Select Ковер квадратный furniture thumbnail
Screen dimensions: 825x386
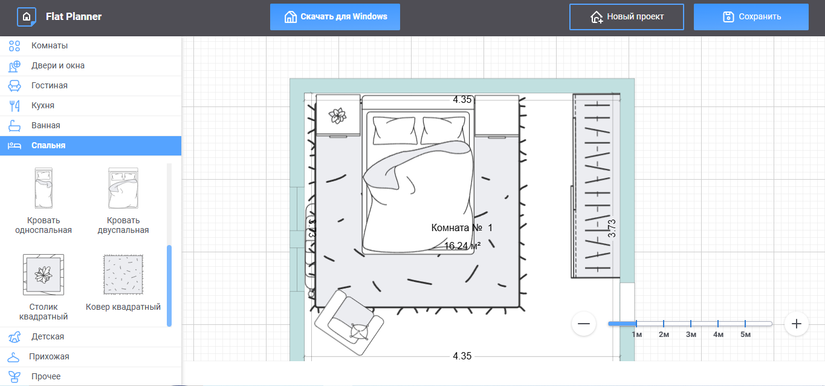point(123,275)
